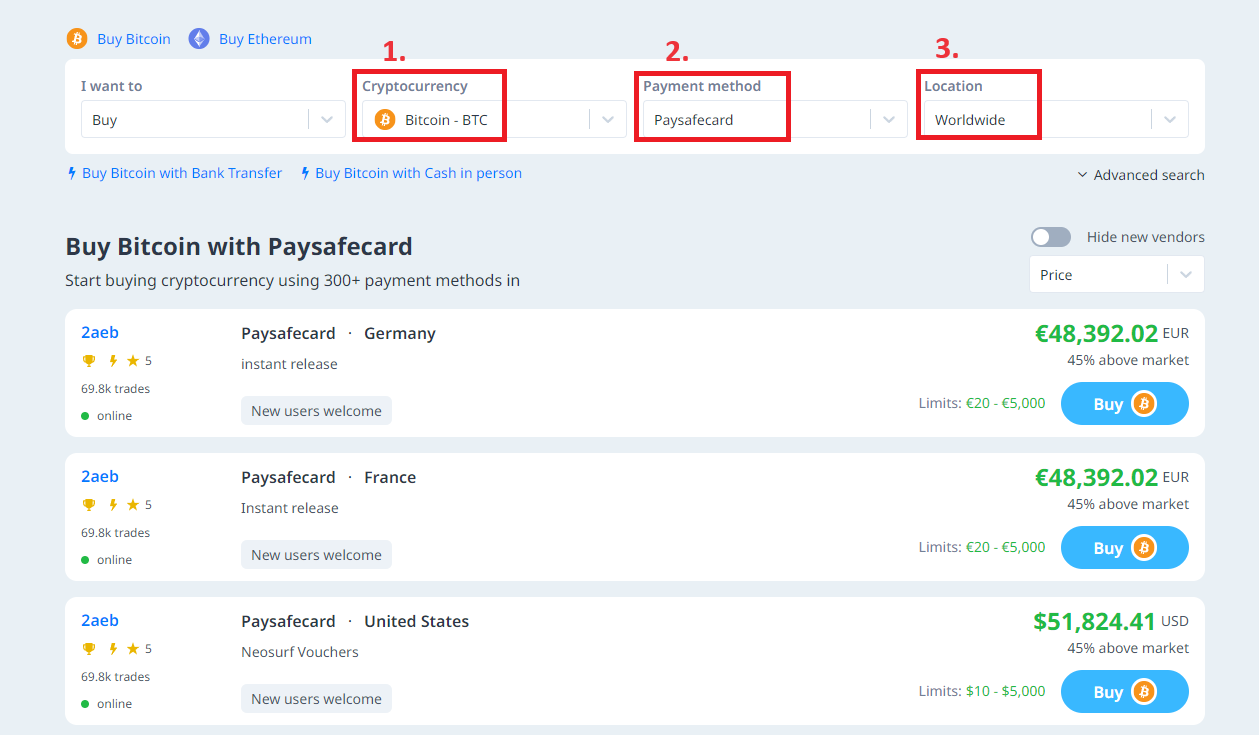Screen dimensions: 1259x735
Task: Click 'New users welcome' tag in Germany offer
Action: 316,411
